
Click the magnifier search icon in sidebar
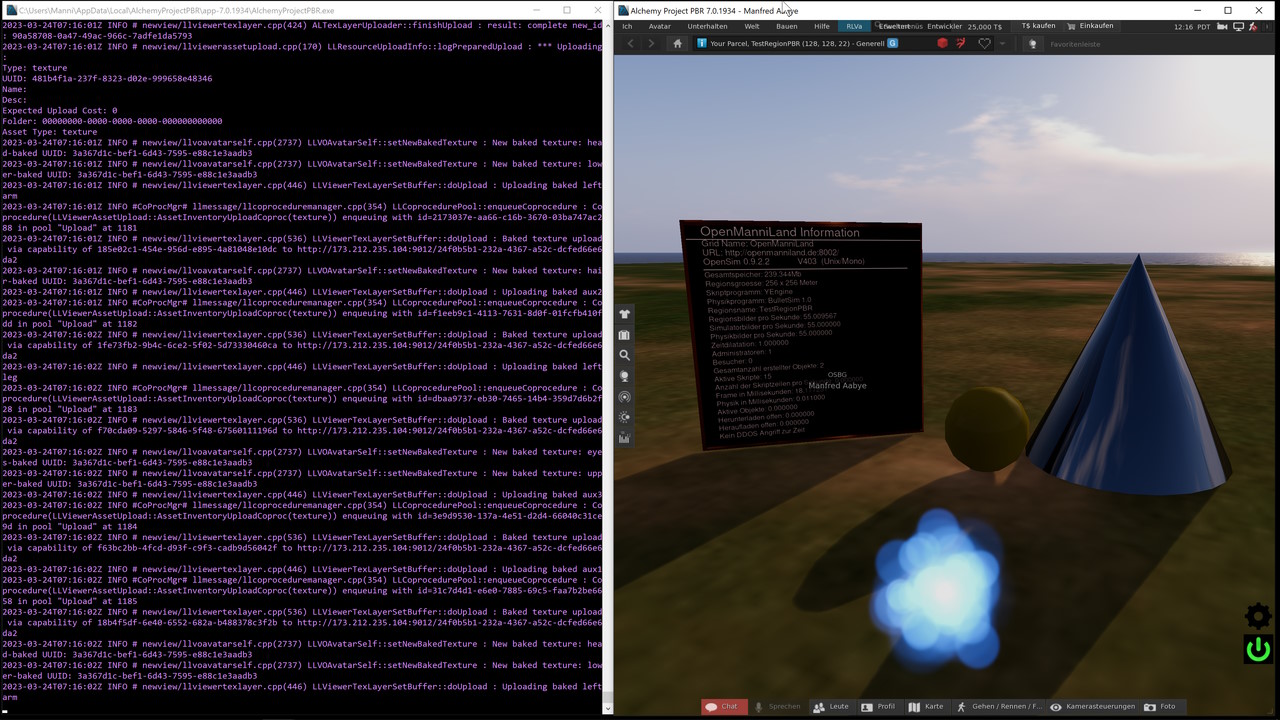625,355
